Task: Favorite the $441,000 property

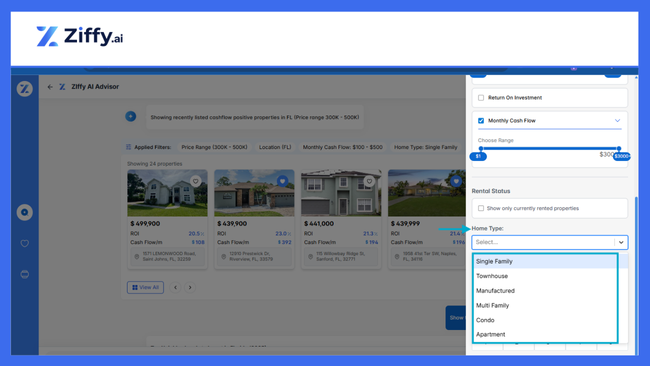Action: [x=369, y=181]
